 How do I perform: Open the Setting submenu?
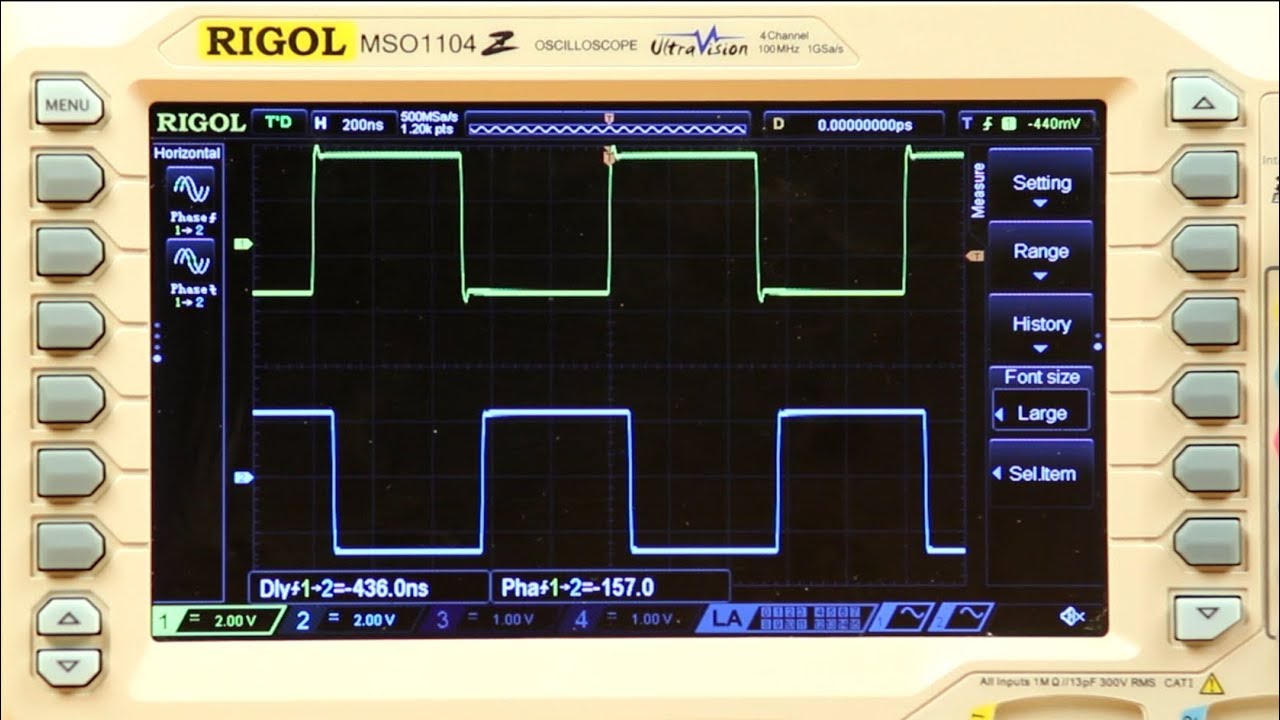pyautogui.click(x=1040, y=184)
